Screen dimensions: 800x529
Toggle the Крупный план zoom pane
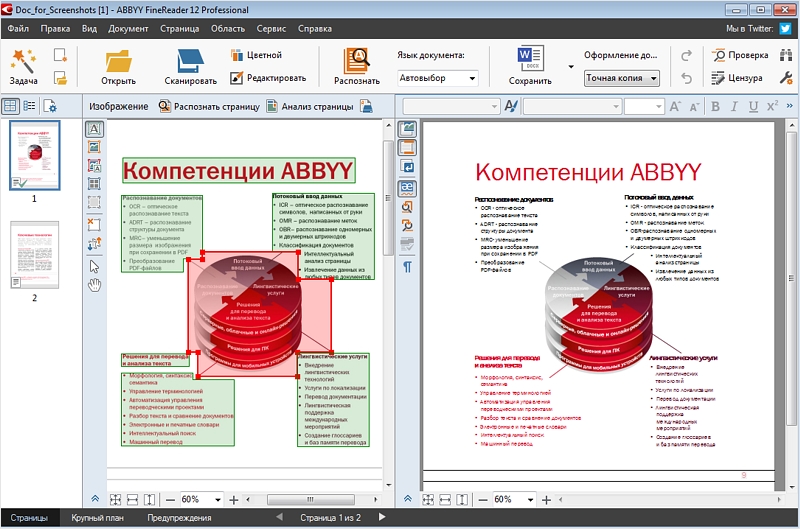(x=97, y=518)
